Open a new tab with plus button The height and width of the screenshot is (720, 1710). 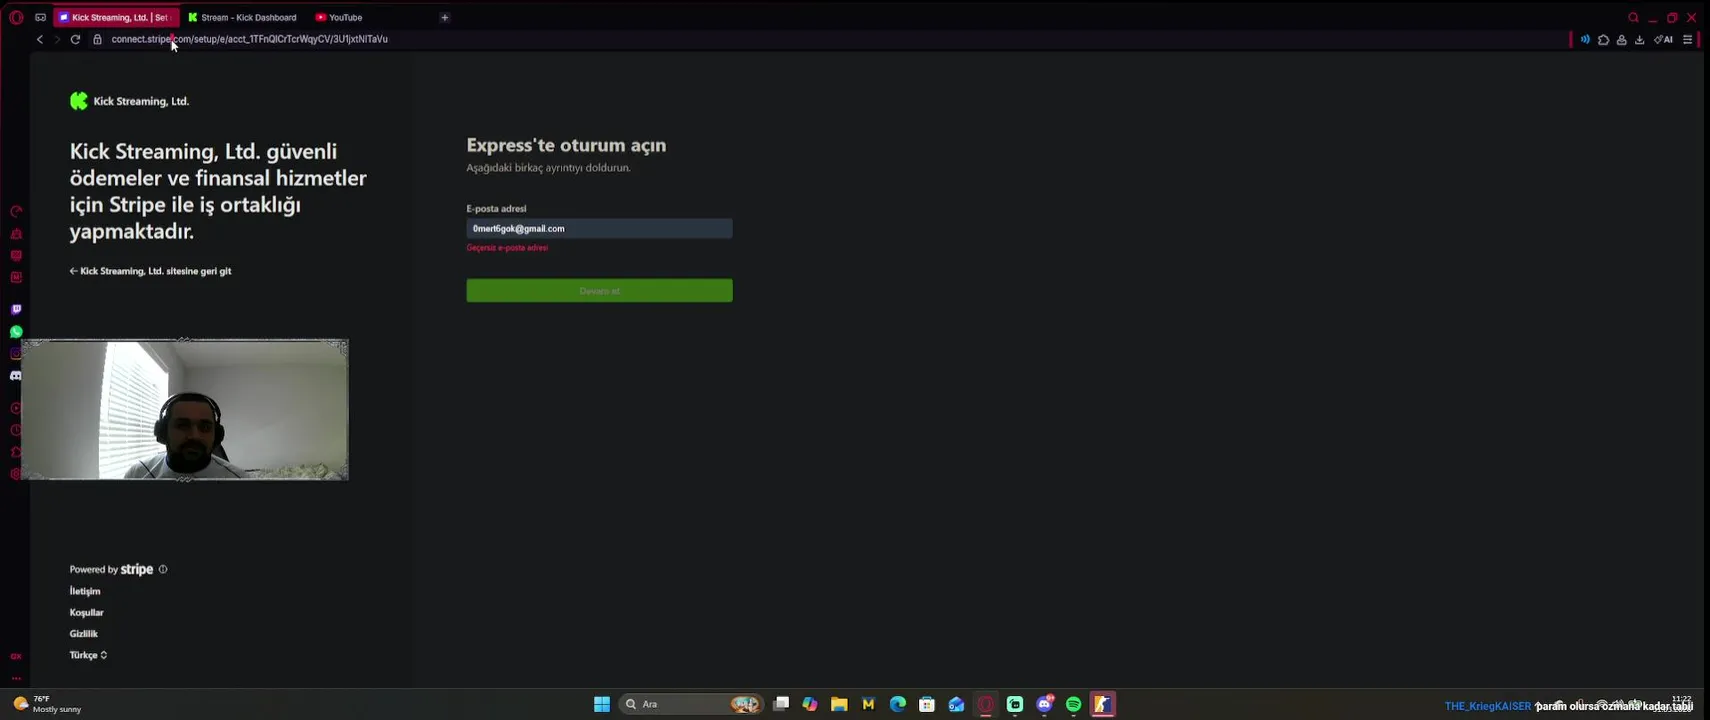click(x=445, y=17)
